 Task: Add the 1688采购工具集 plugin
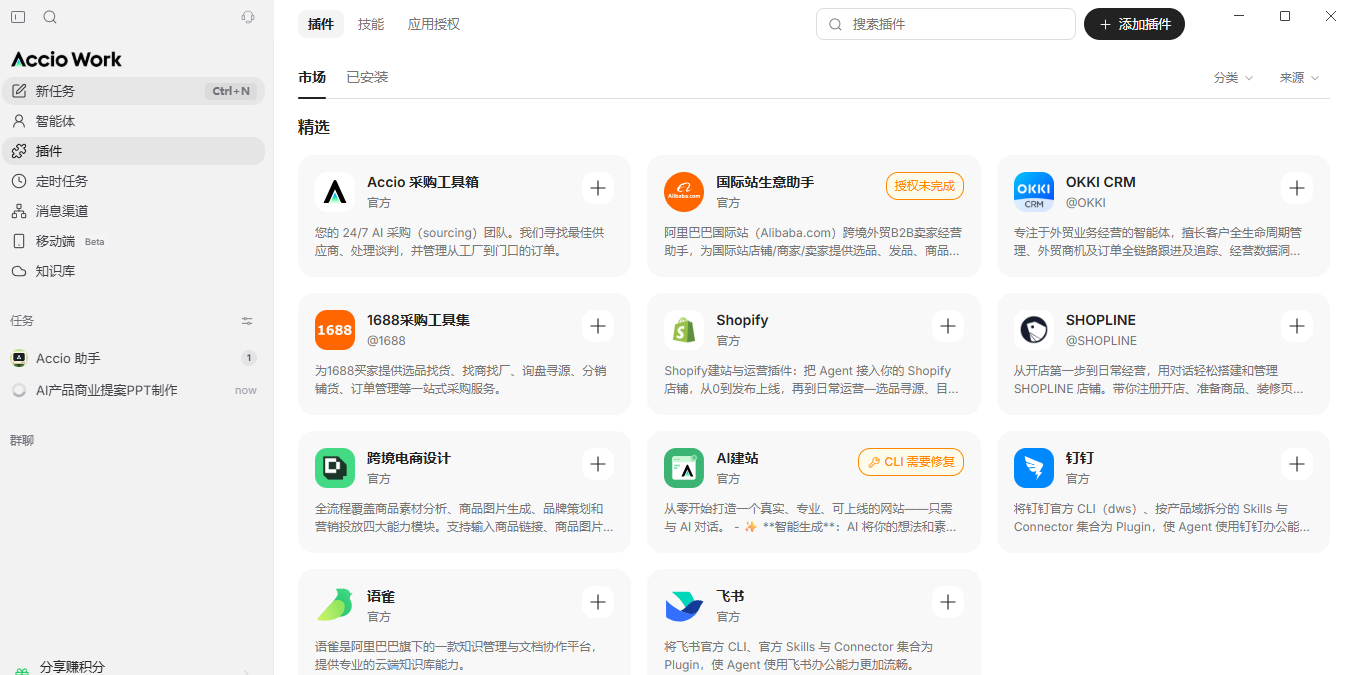598,326
